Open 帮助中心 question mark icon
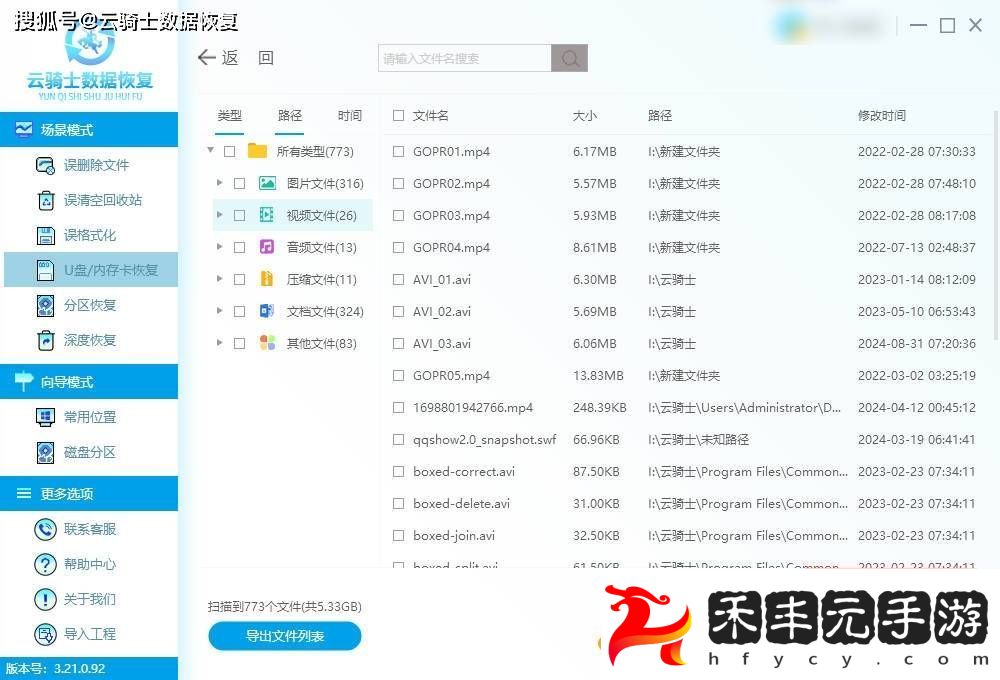 pos(45,564)
